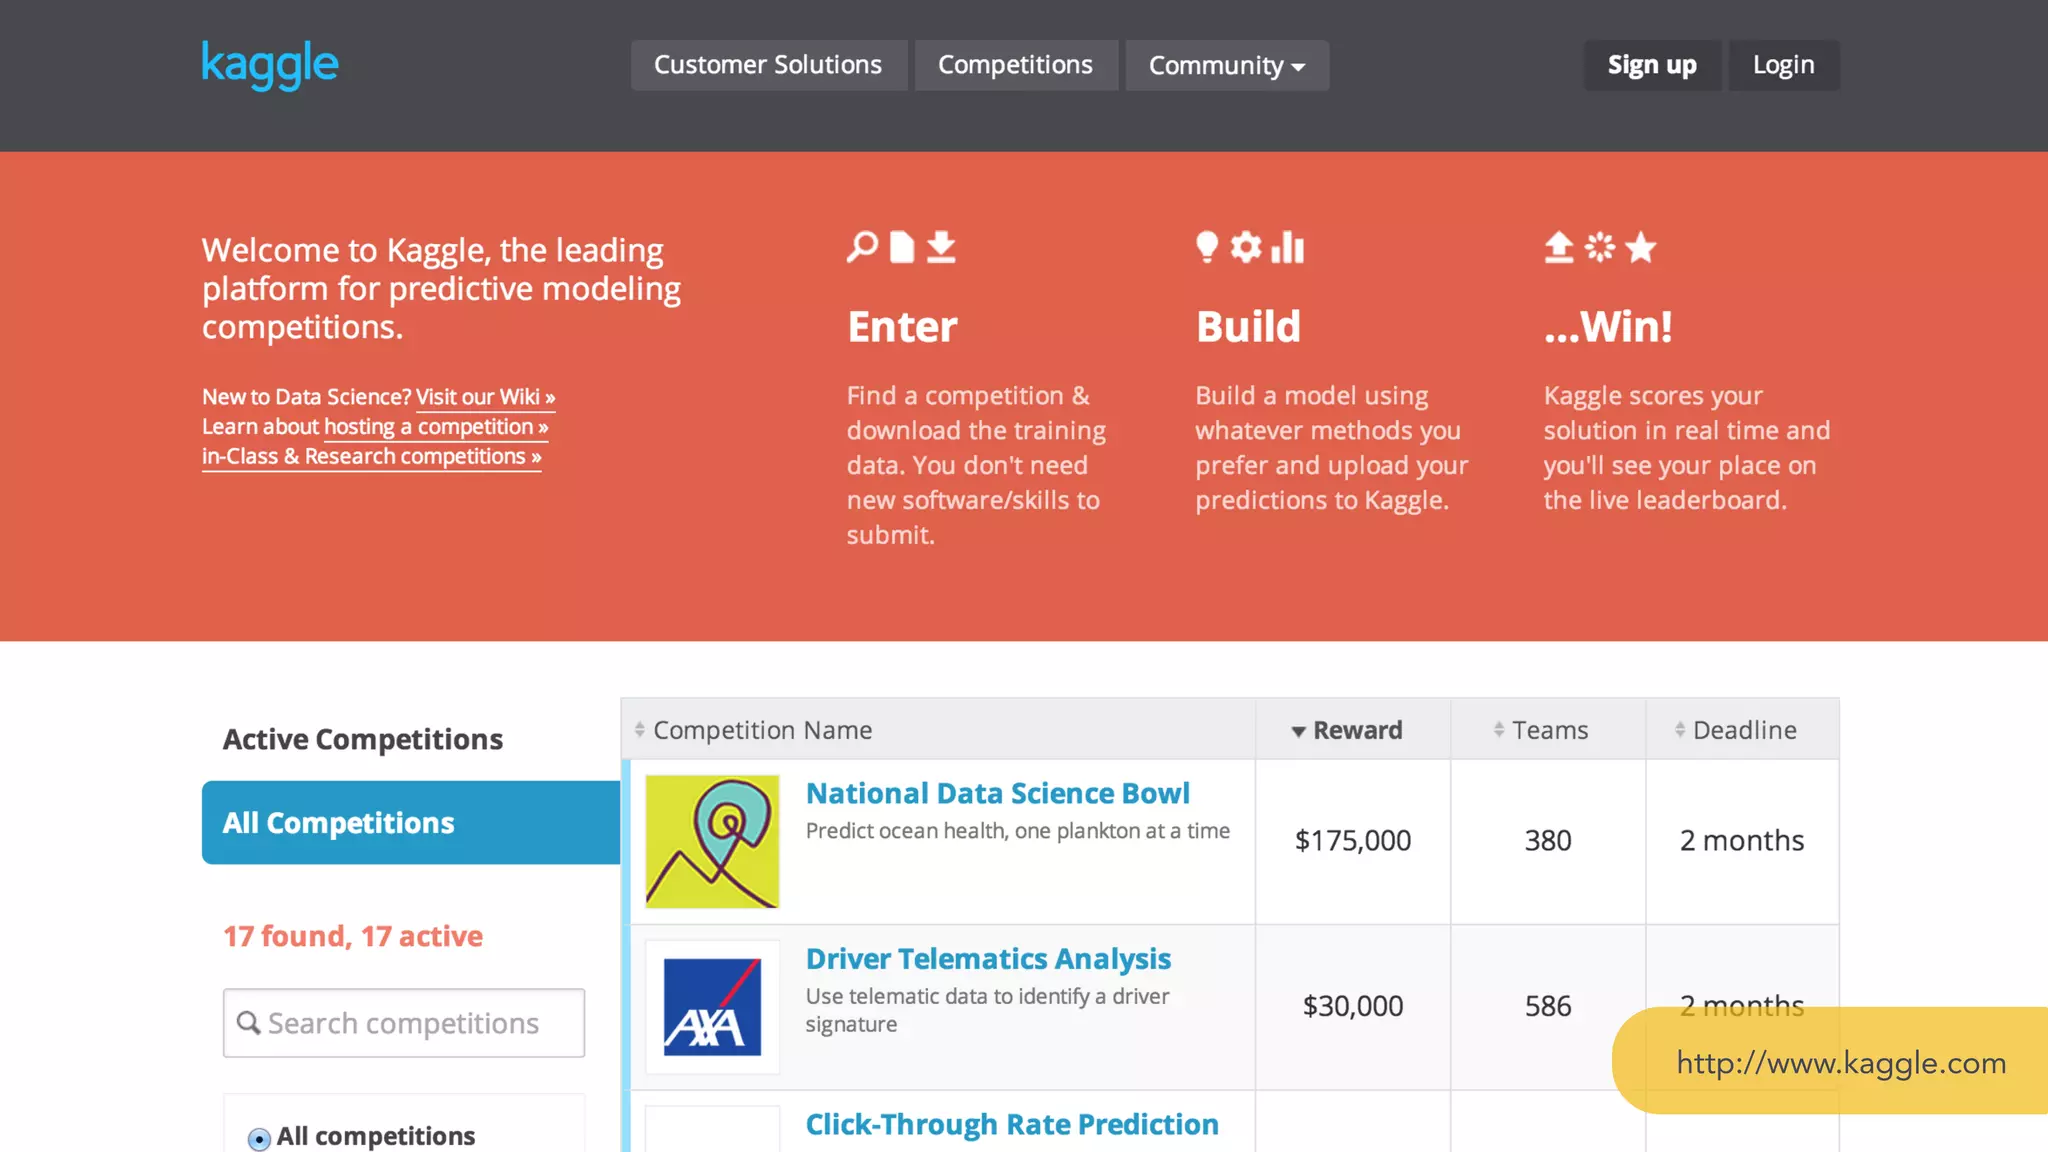Open hosting a competition link

pyautogui.click(x=436, y=427)
